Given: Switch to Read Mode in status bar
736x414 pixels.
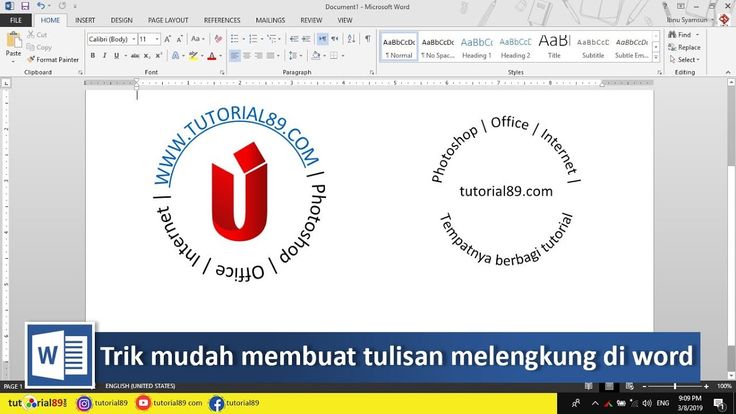Looking at the screenshot, I should (x=588, y=386).
